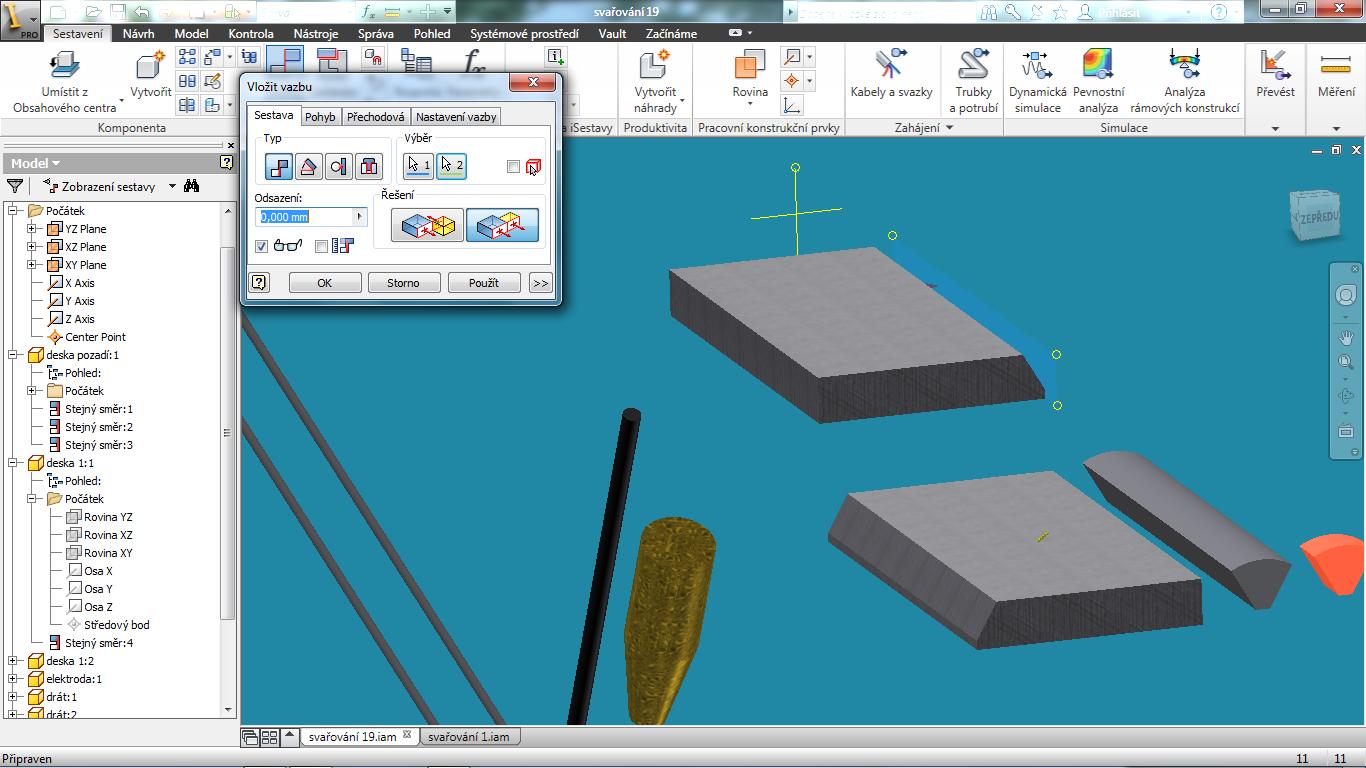1366x768 pixels.
Task: Open the Správa ribbon tab
Action: pos(376,33)
